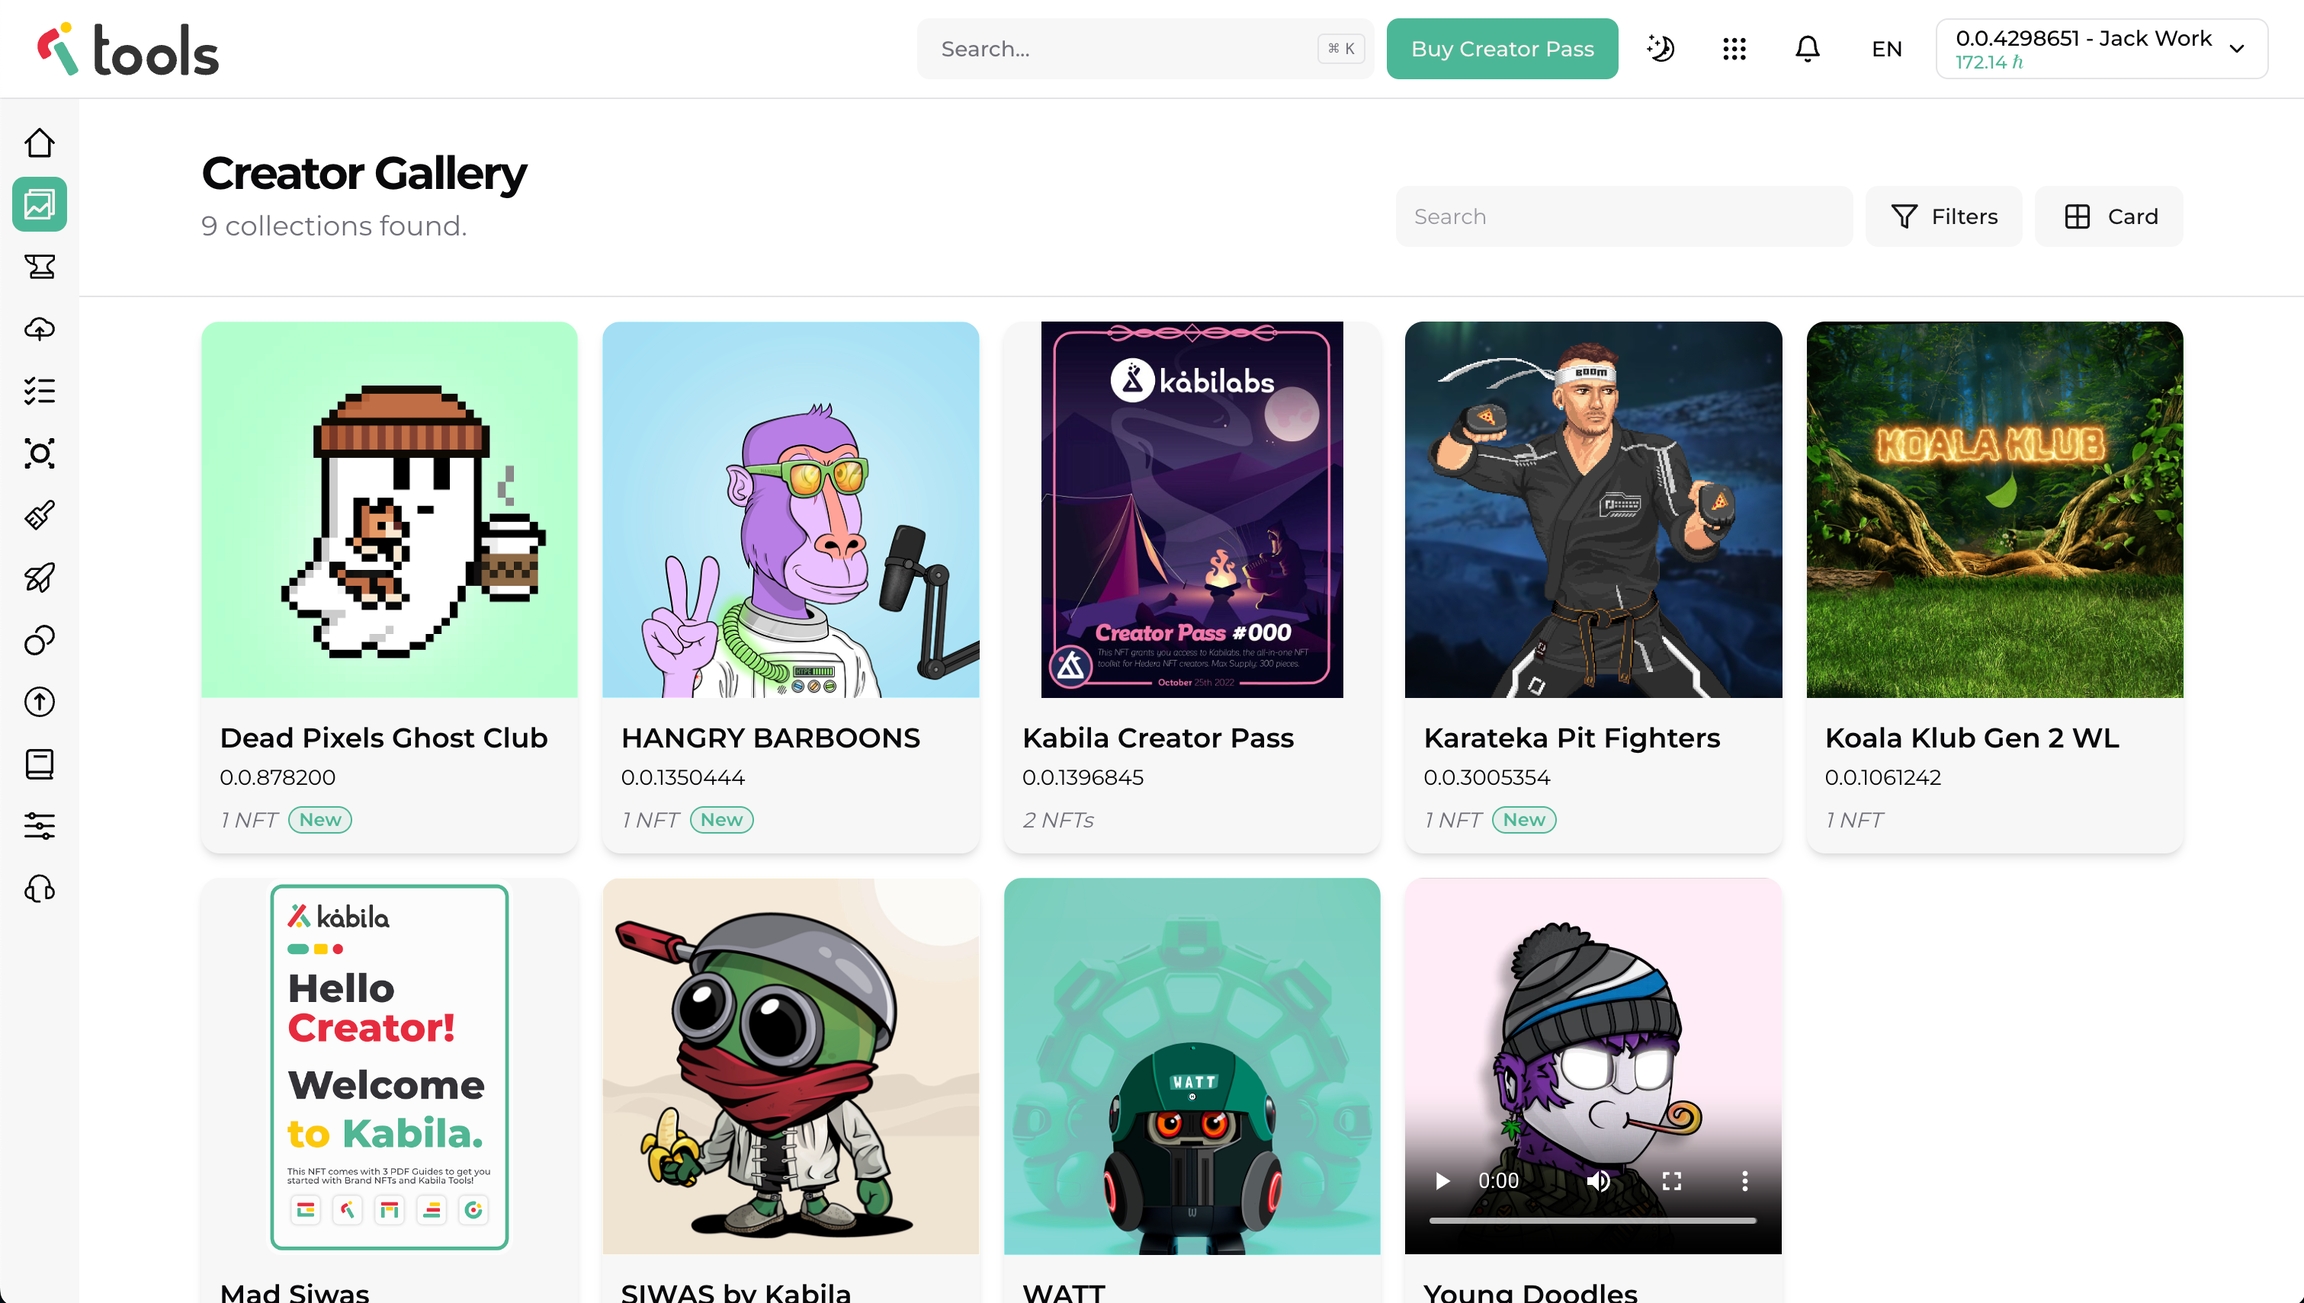This screenshot has height=1303, width=2304.
Task: Click Buy Creator Pass button
Action: [1502, 49]
